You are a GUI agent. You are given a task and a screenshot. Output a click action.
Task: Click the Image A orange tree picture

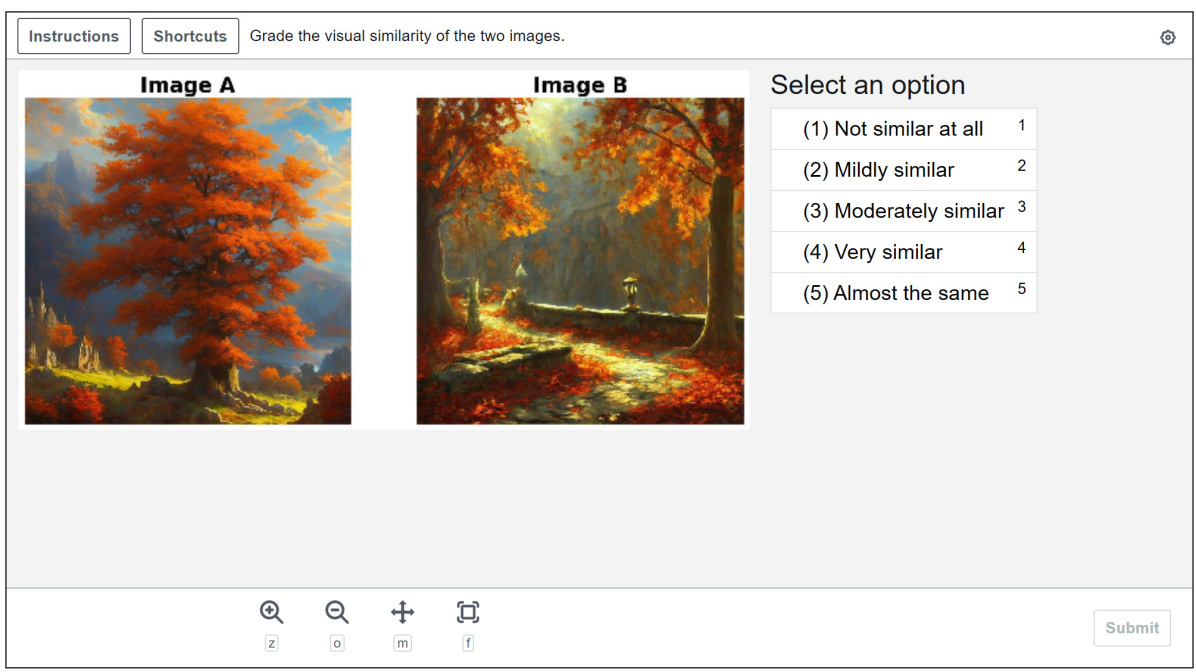188,260
